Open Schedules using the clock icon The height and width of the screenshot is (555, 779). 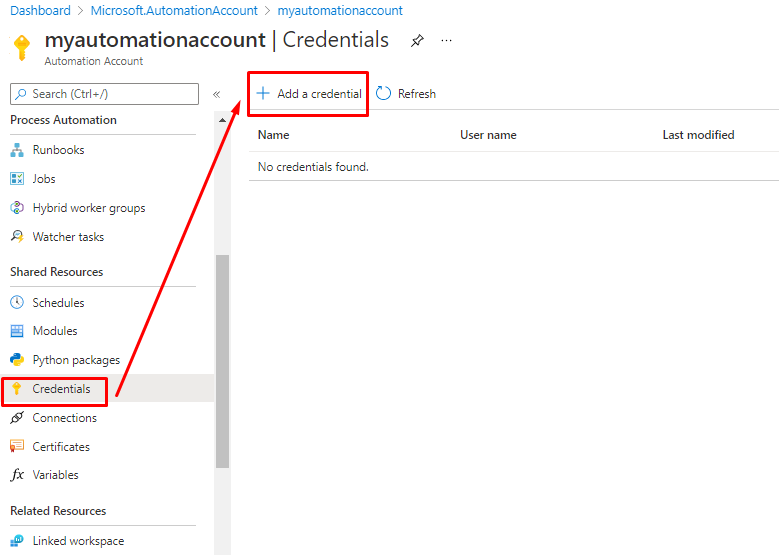coord(17,303)
